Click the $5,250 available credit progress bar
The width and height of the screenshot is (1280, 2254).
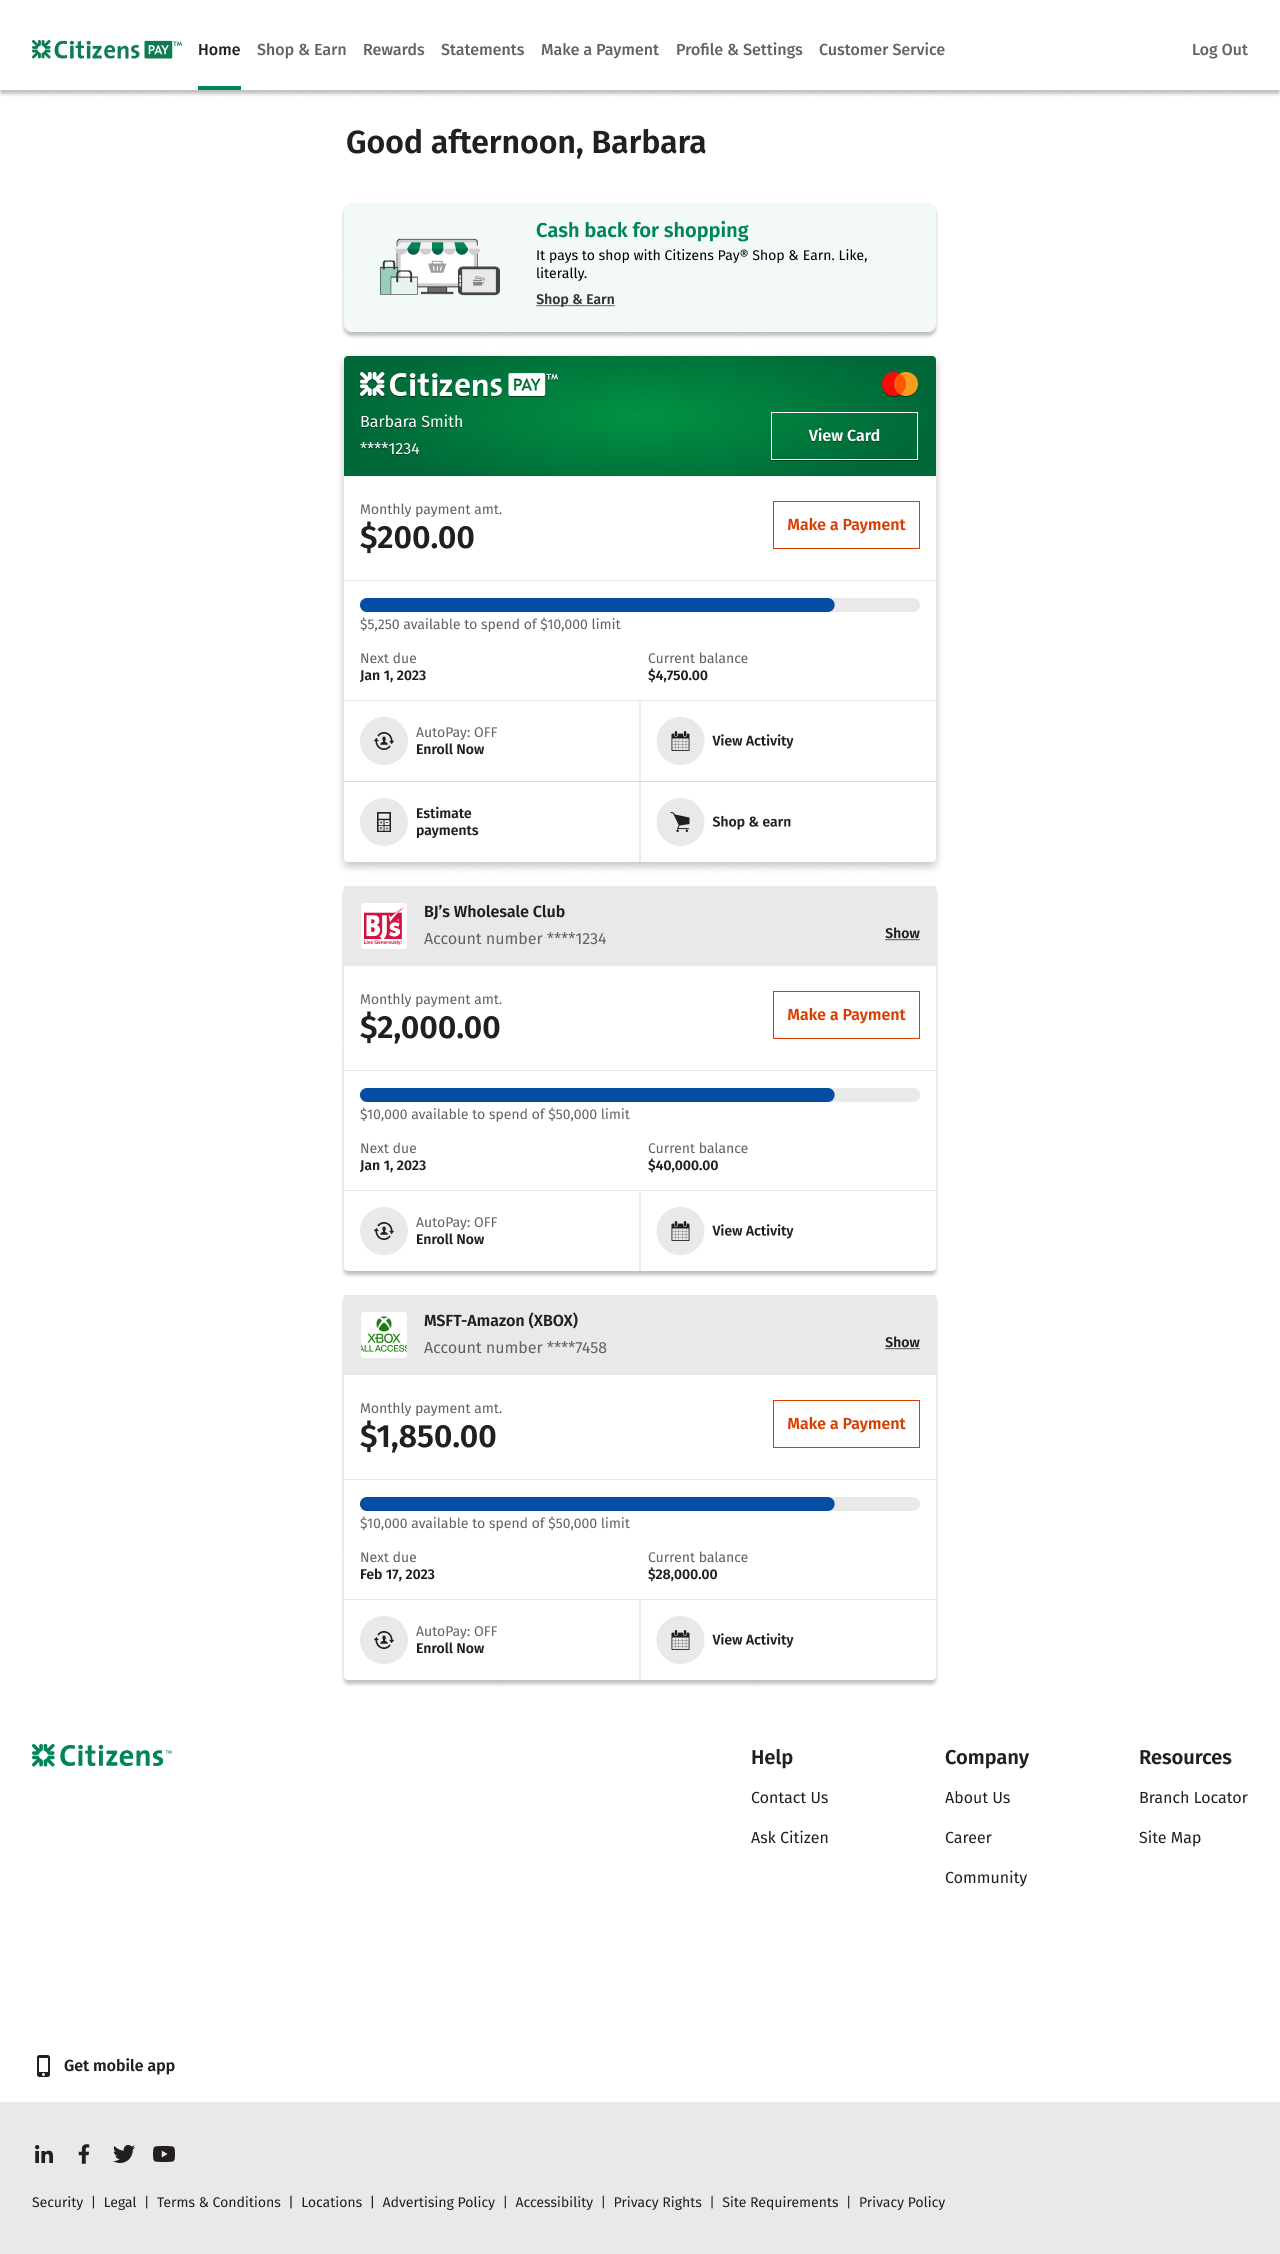click(640, 605)
